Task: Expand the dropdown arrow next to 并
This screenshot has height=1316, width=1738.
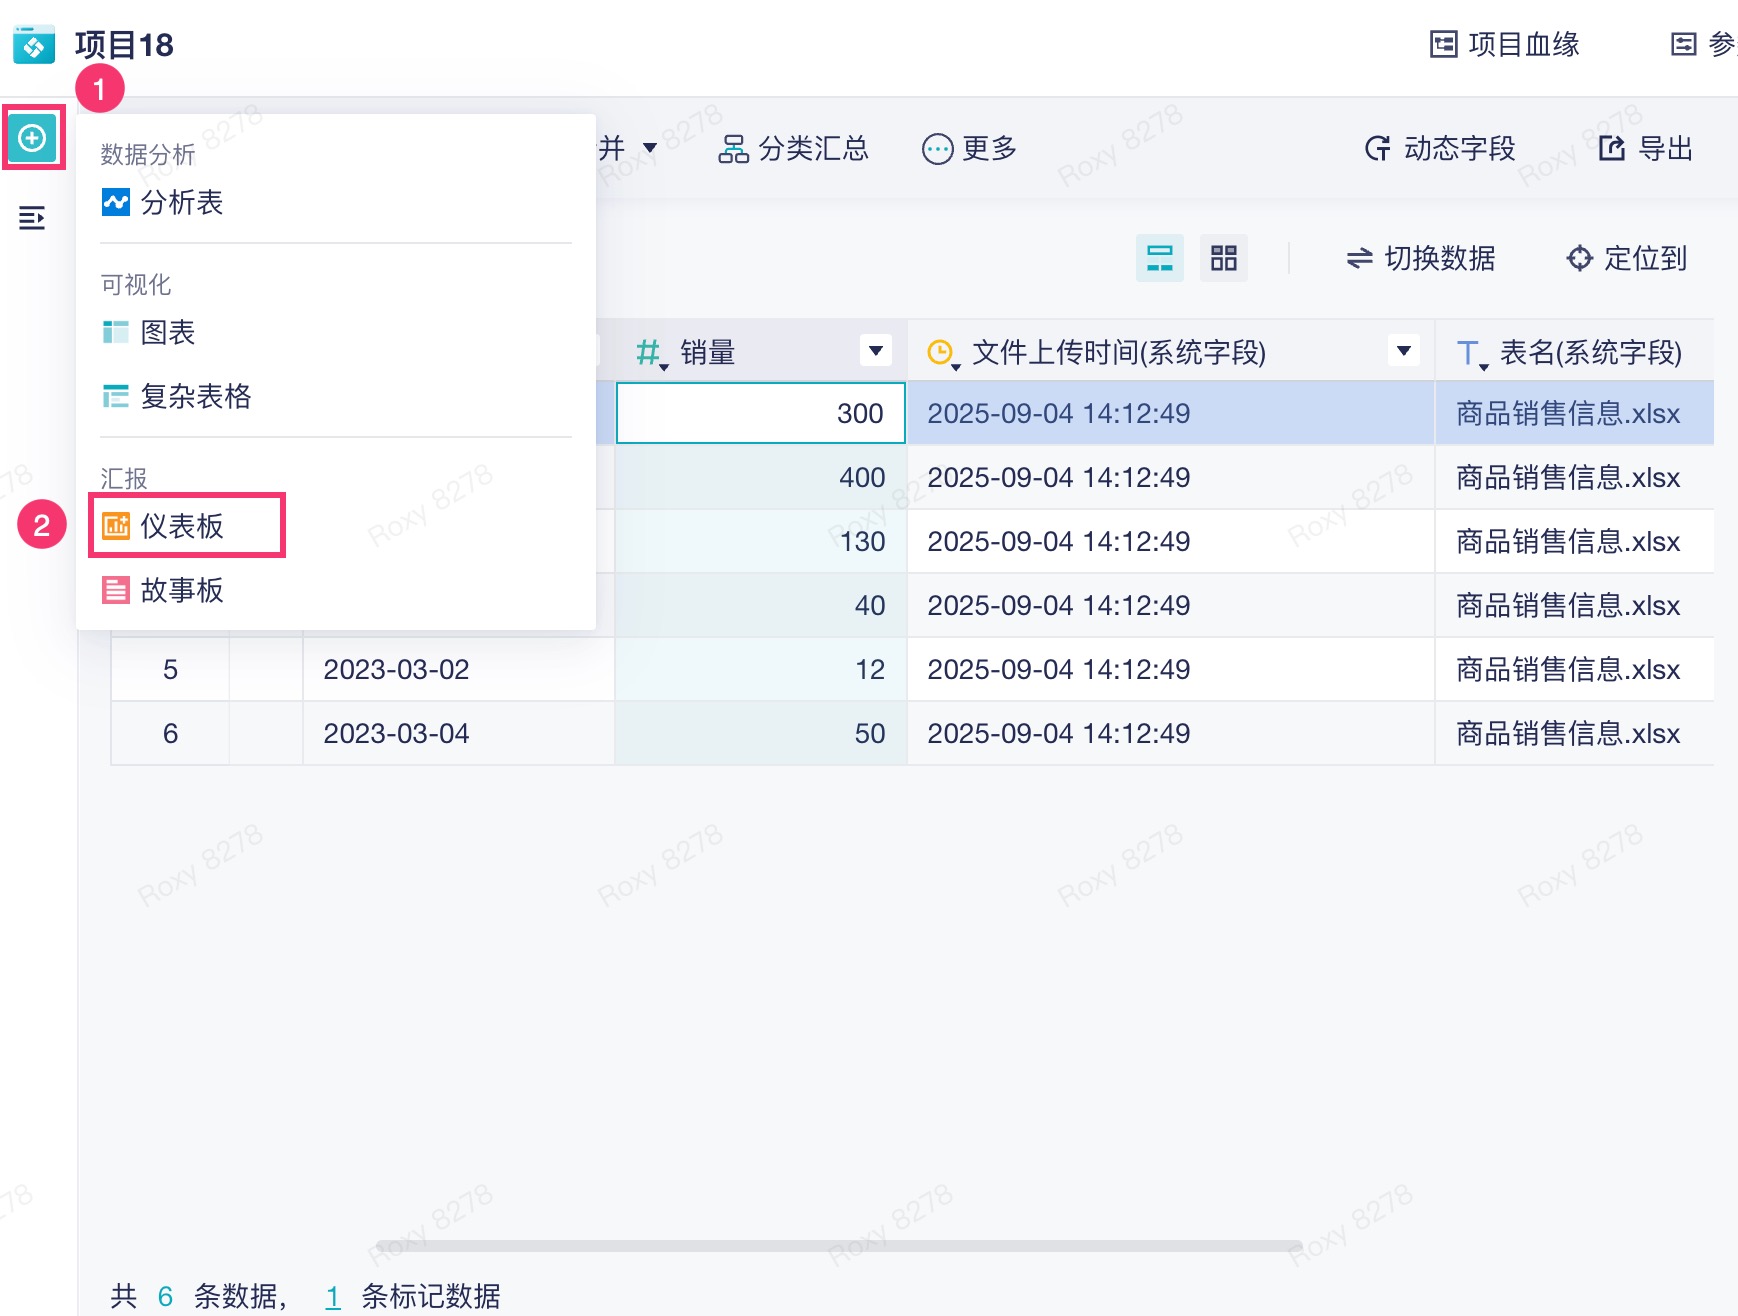Action: tap(650, 148)
